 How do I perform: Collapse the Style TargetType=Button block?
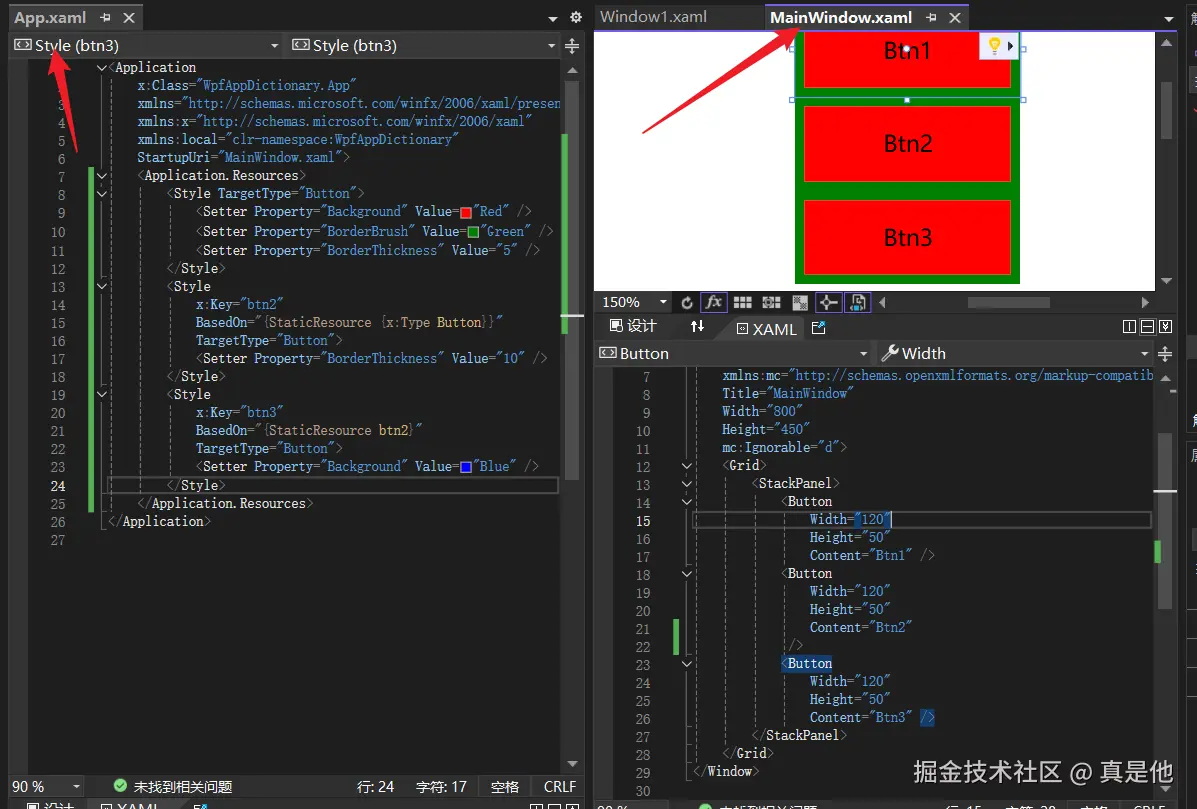tap(102, 194)
